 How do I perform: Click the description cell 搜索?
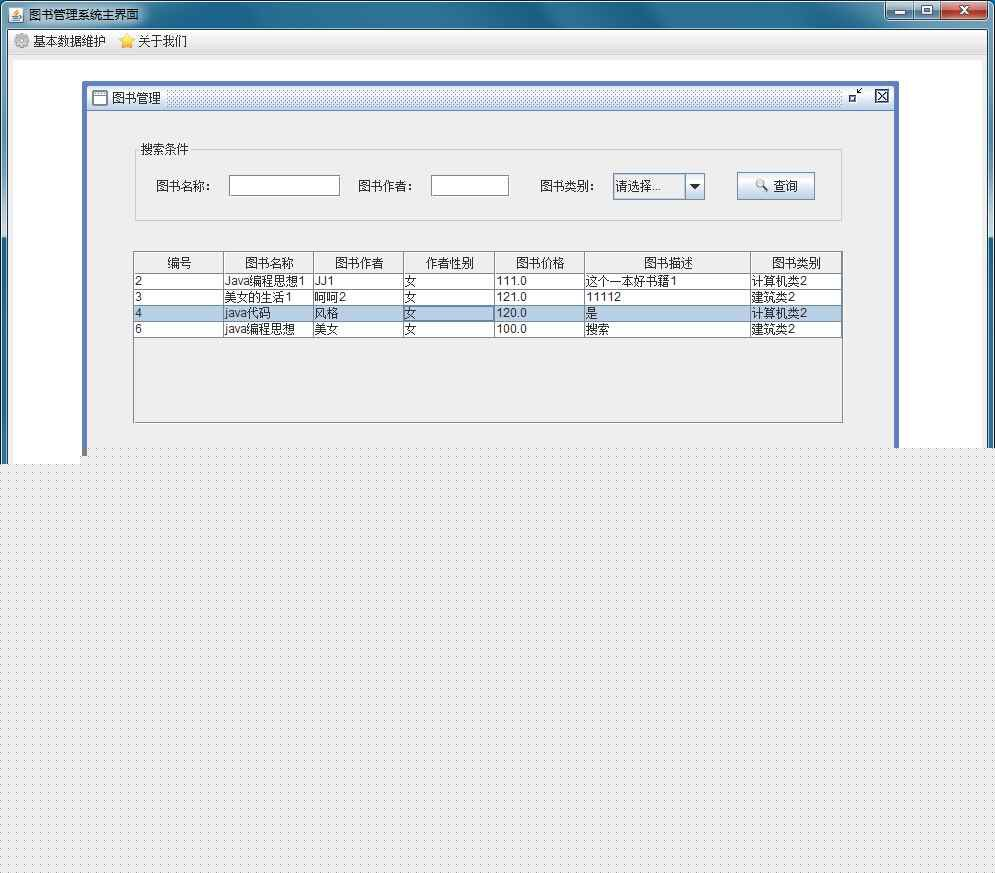(x=668, y=329)
